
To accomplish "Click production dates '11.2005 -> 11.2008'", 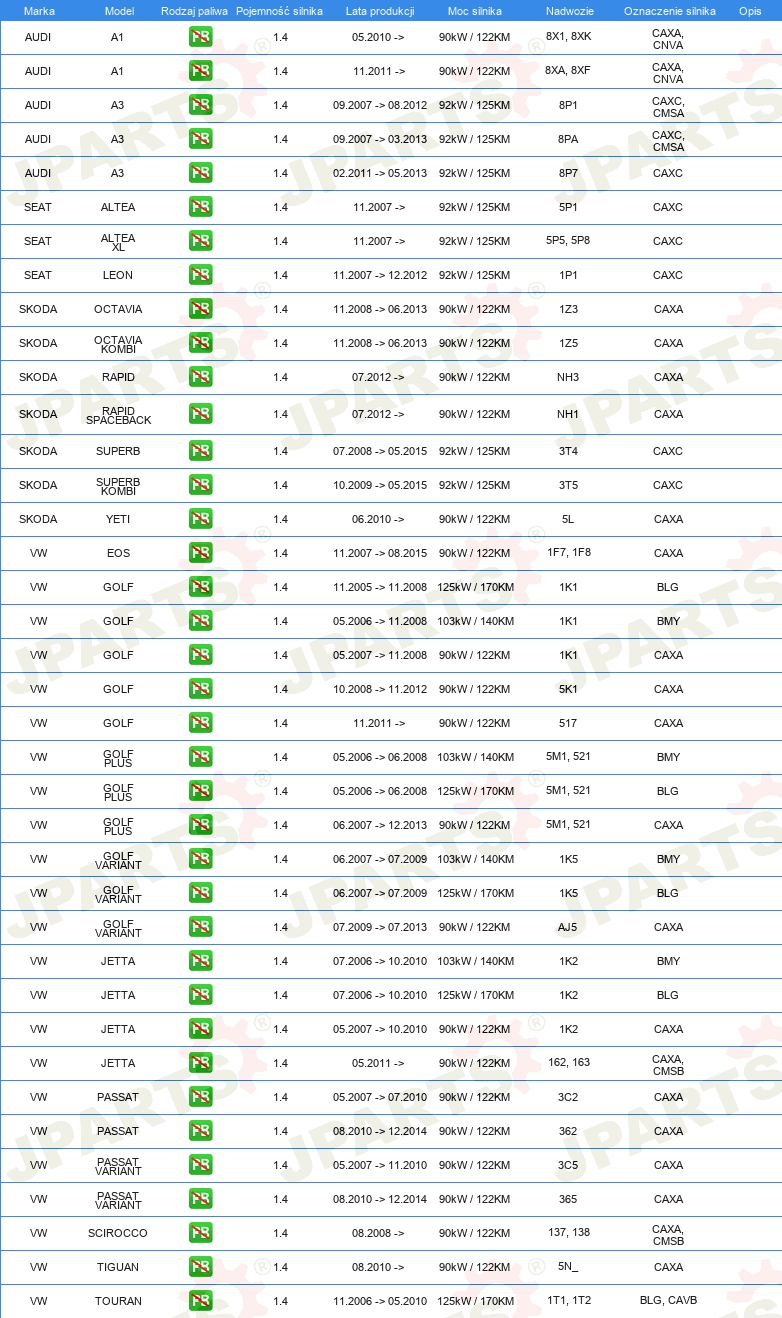I will coord(380,587).
